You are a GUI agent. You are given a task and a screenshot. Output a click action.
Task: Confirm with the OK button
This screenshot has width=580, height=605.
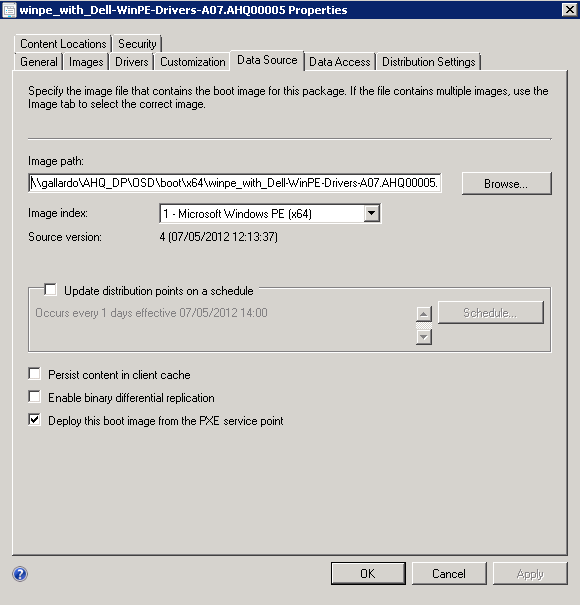[368, 573]
